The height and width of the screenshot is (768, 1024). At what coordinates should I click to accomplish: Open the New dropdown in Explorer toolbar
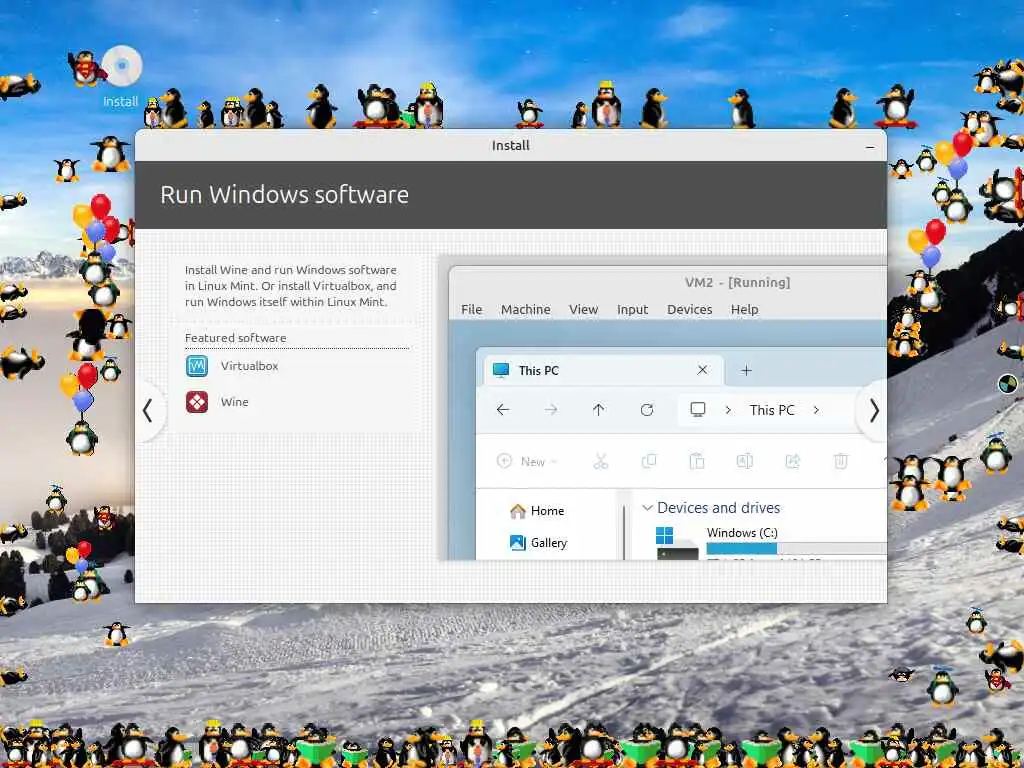point(527,462)
